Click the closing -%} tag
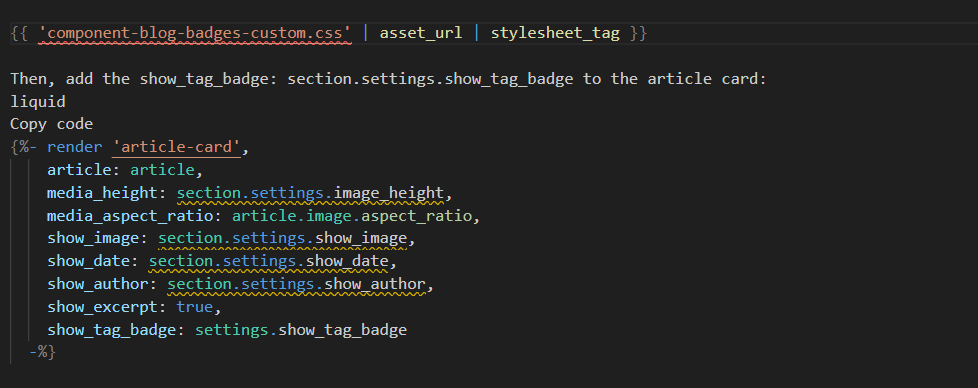This screenshot has height=388, width=978. tap(42, 352)
